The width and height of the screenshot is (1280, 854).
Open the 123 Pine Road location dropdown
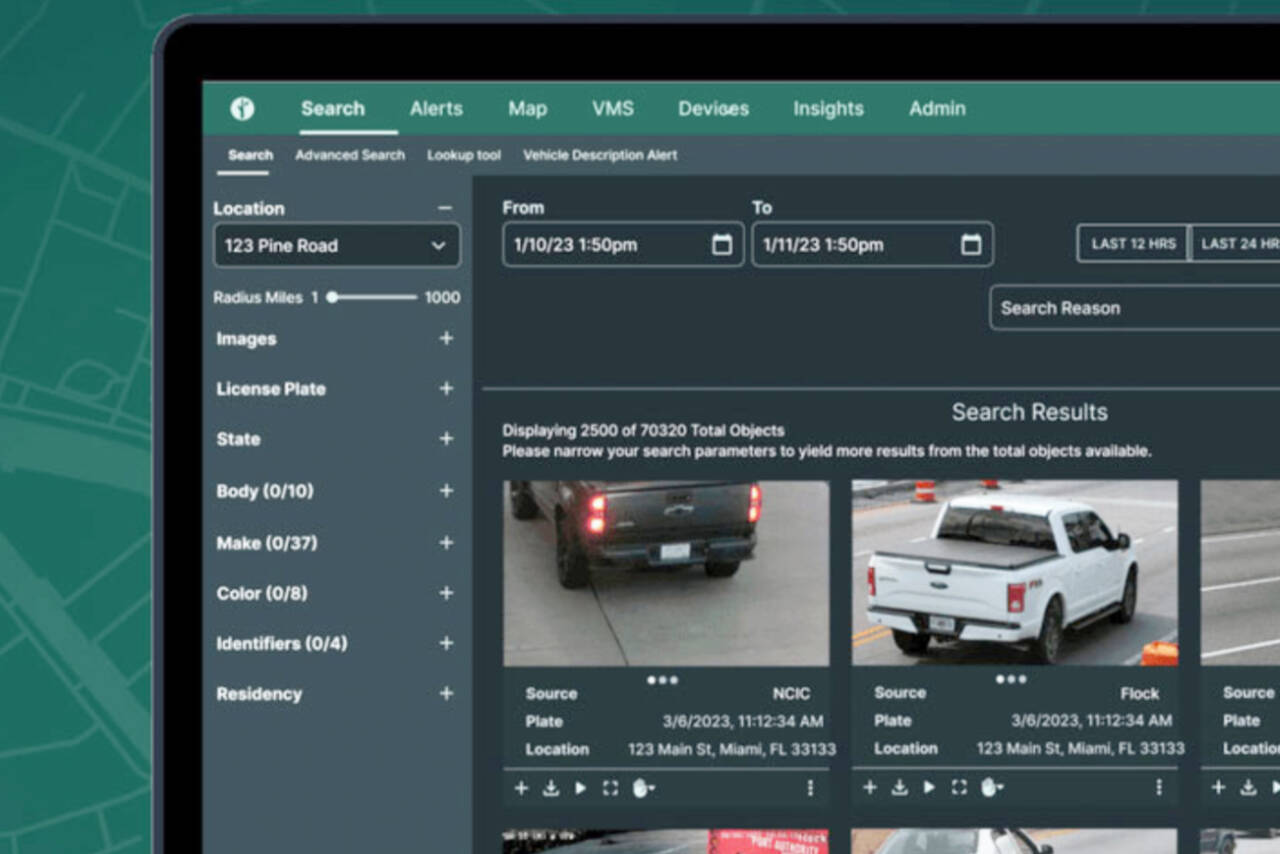(x=336, y=245)
